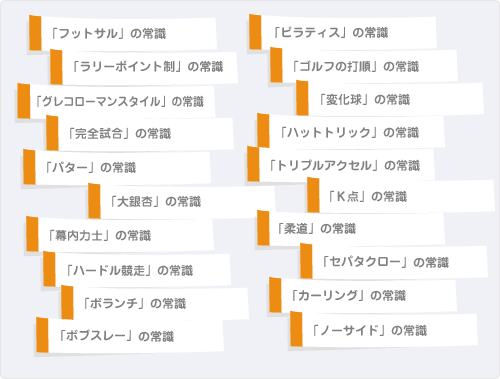Open the 「柔道」の常識 entry
Screen dimensions: 500x379
[x=316, y=229]
